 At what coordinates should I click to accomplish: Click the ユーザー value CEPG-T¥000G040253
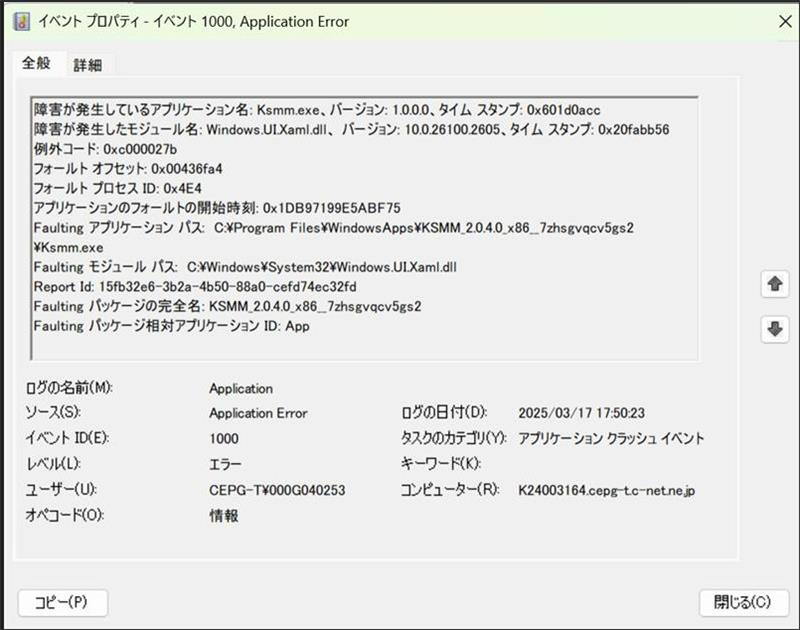[277, 490]
